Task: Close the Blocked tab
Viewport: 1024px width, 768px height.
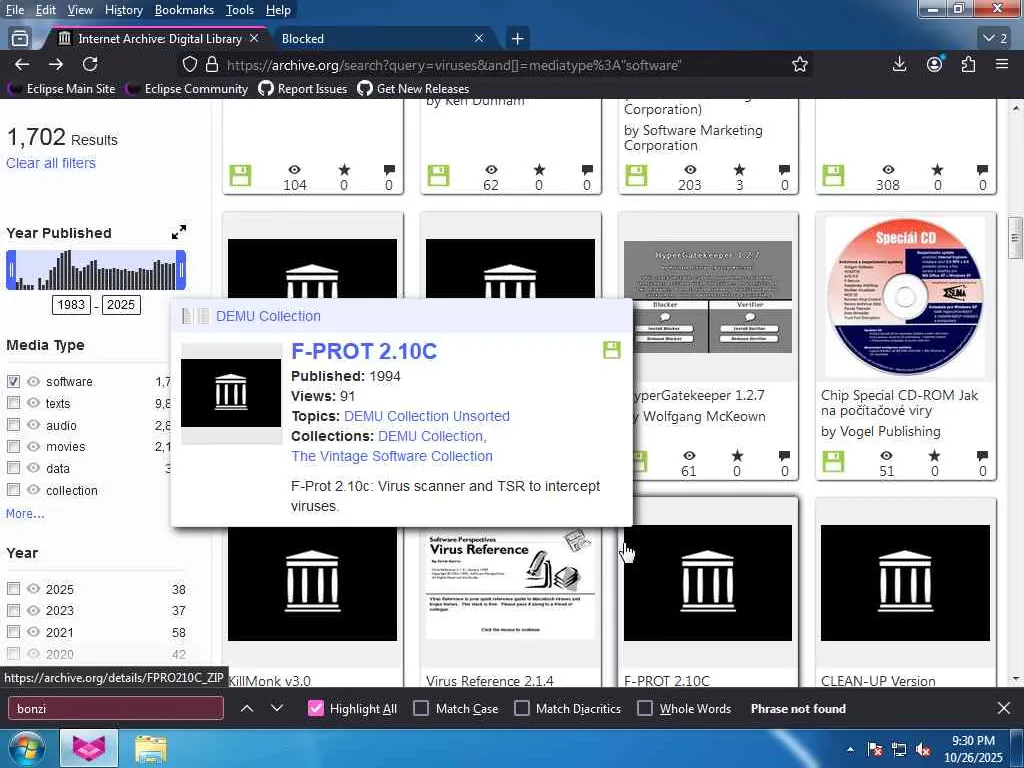Action: pos(479,39)
